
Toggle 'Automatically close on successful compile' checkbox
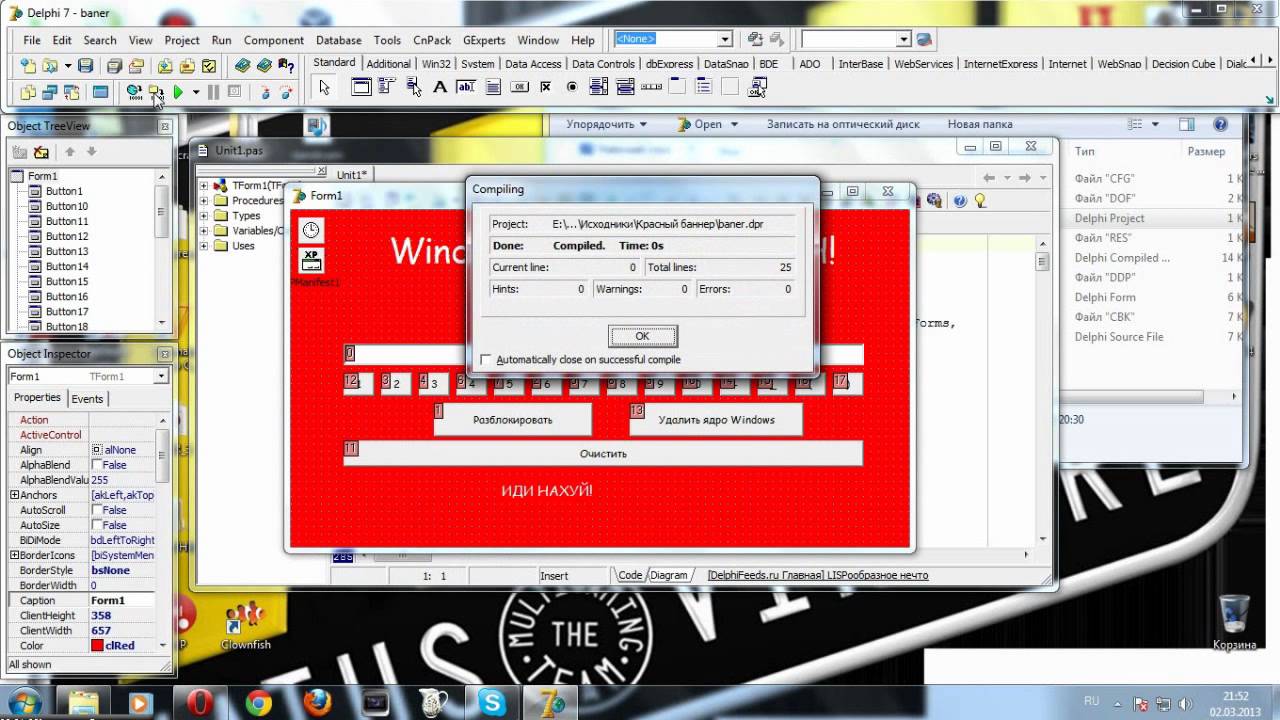(486, 360)
